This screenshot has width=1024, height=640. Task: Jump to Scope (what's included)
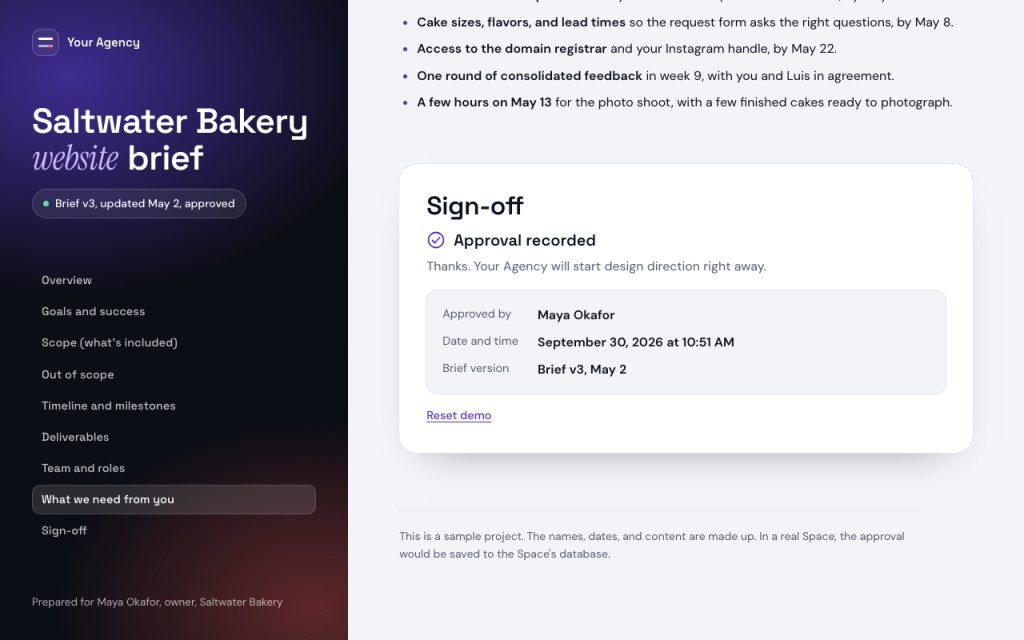[109, 343]
